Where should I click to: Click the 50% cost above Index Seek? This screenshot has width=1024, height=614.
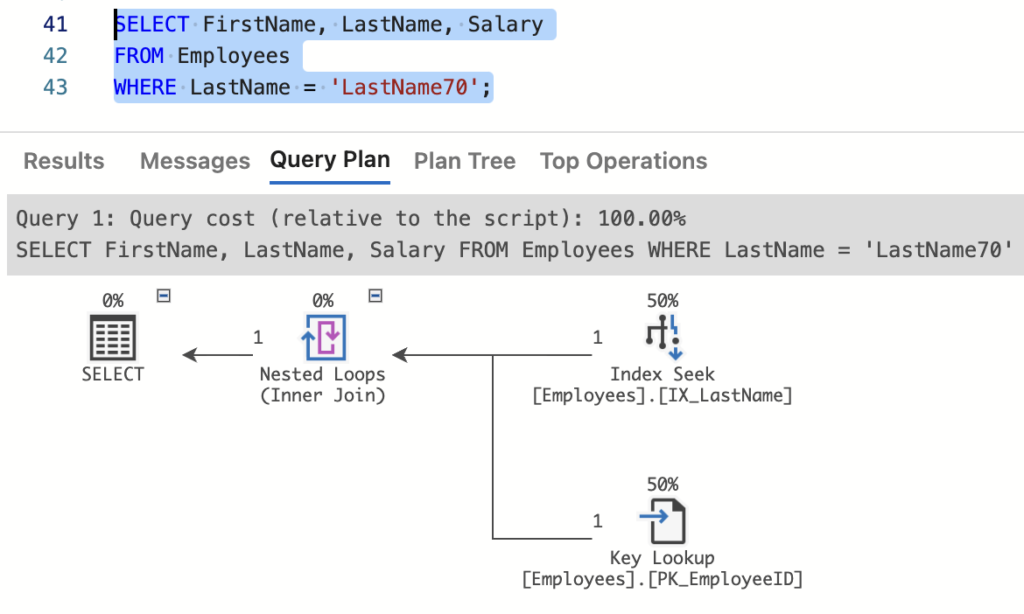pos(662,300)
